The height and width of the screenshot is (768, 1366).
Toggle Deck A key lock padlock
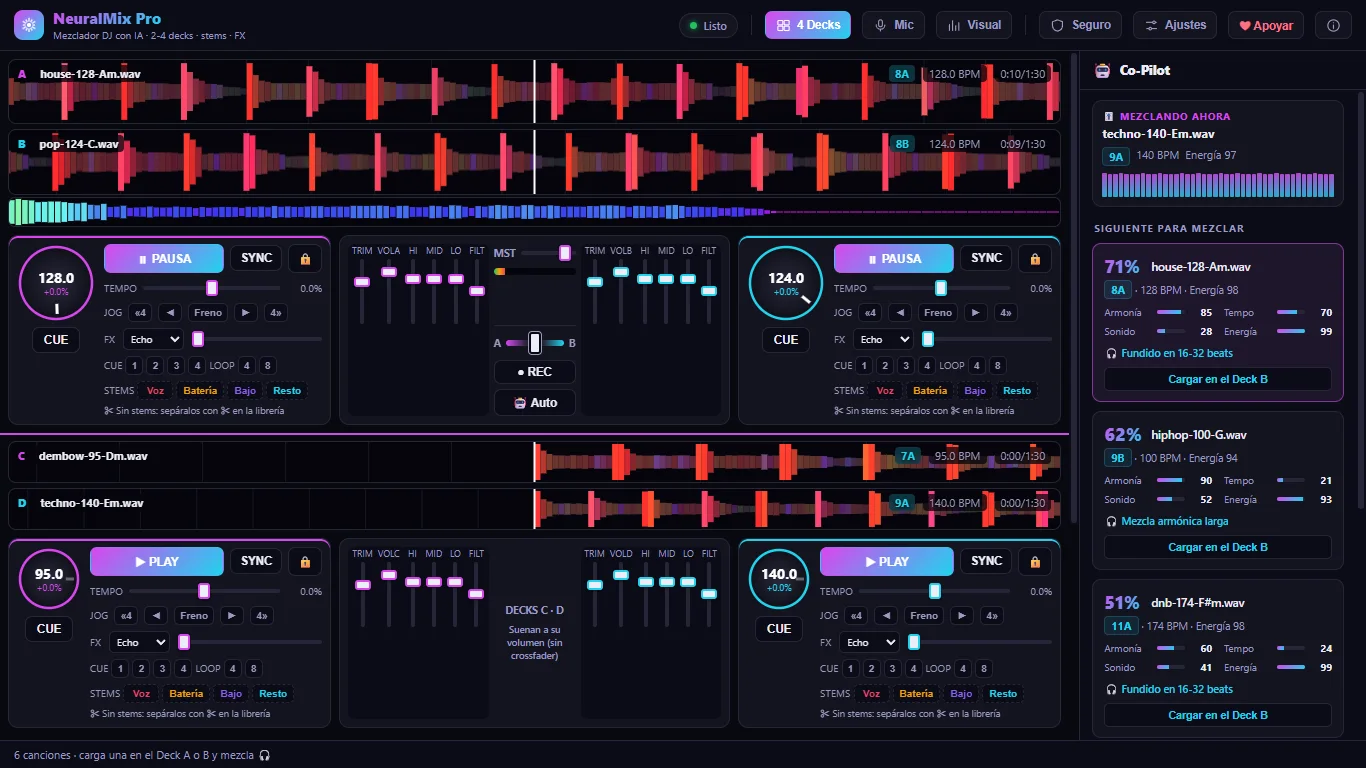click(305, 259)
